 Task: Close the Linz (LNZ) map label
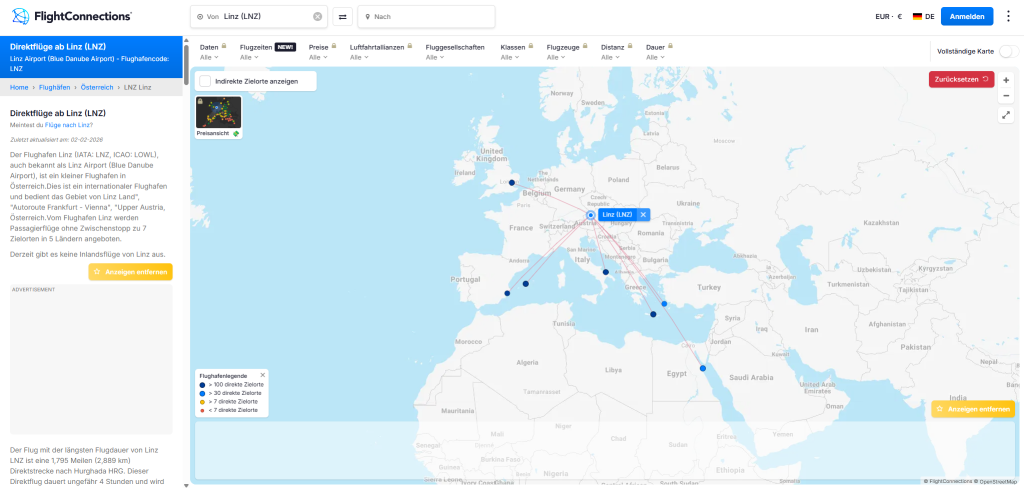(643, 215)
